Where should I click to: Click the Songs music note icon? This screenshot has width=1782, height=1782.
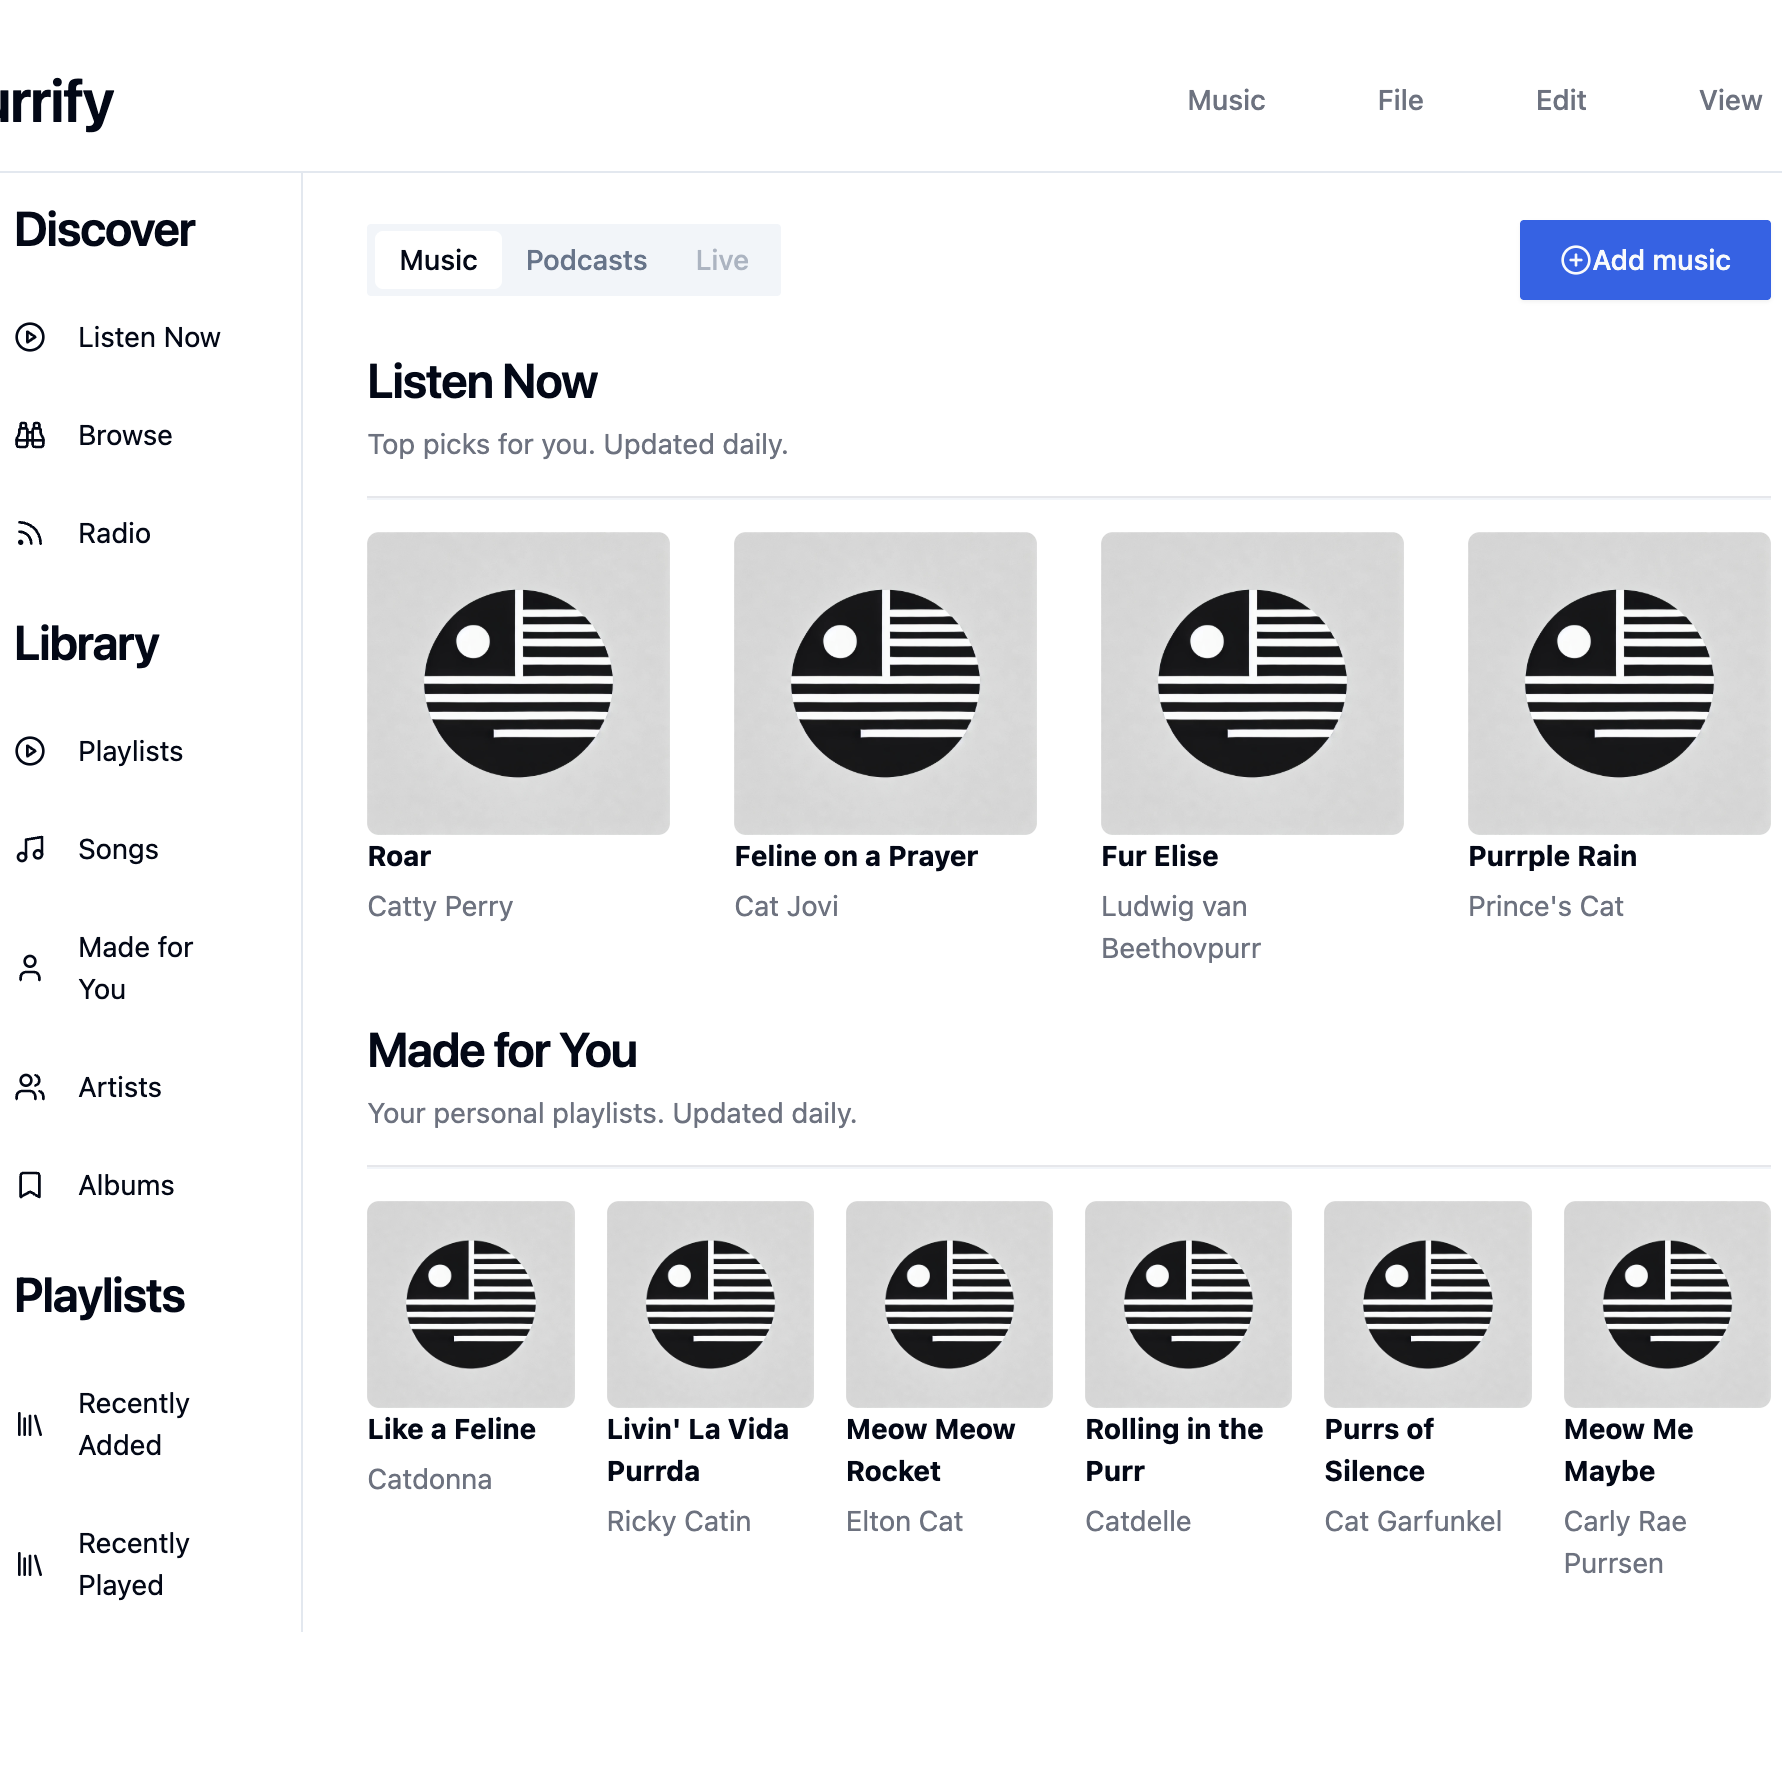click(x=30, y=849)
